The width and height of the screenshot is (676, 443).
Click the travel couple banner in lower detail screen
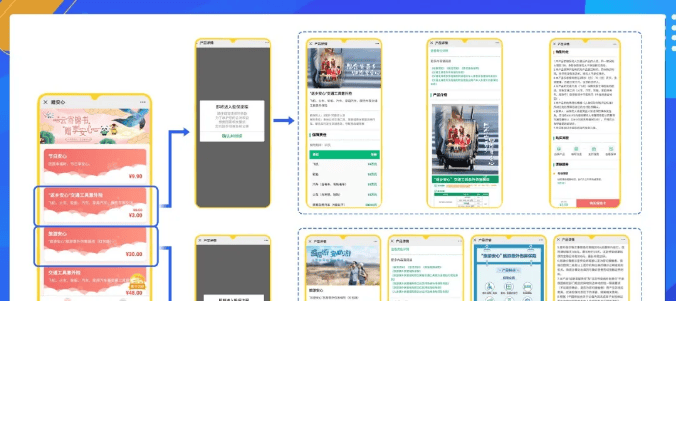(x=343, y=266)
